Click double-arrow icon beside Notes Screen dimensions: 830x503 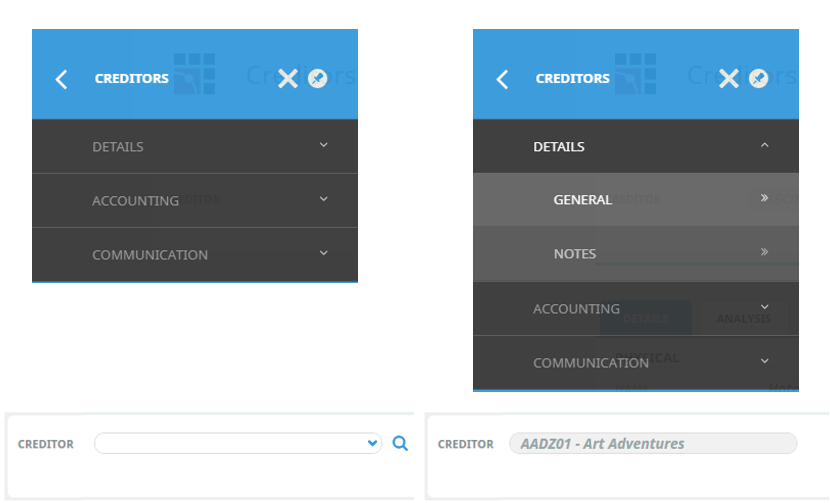764,253
